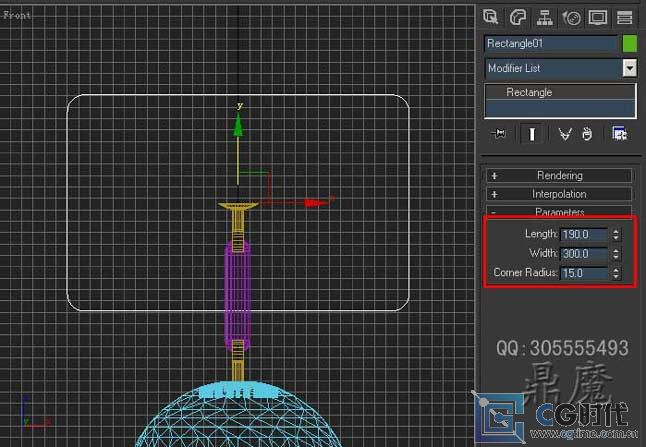646x447 pixels.
Task: Switch to the Modify panel tab
Action: [x=518, y=16]
